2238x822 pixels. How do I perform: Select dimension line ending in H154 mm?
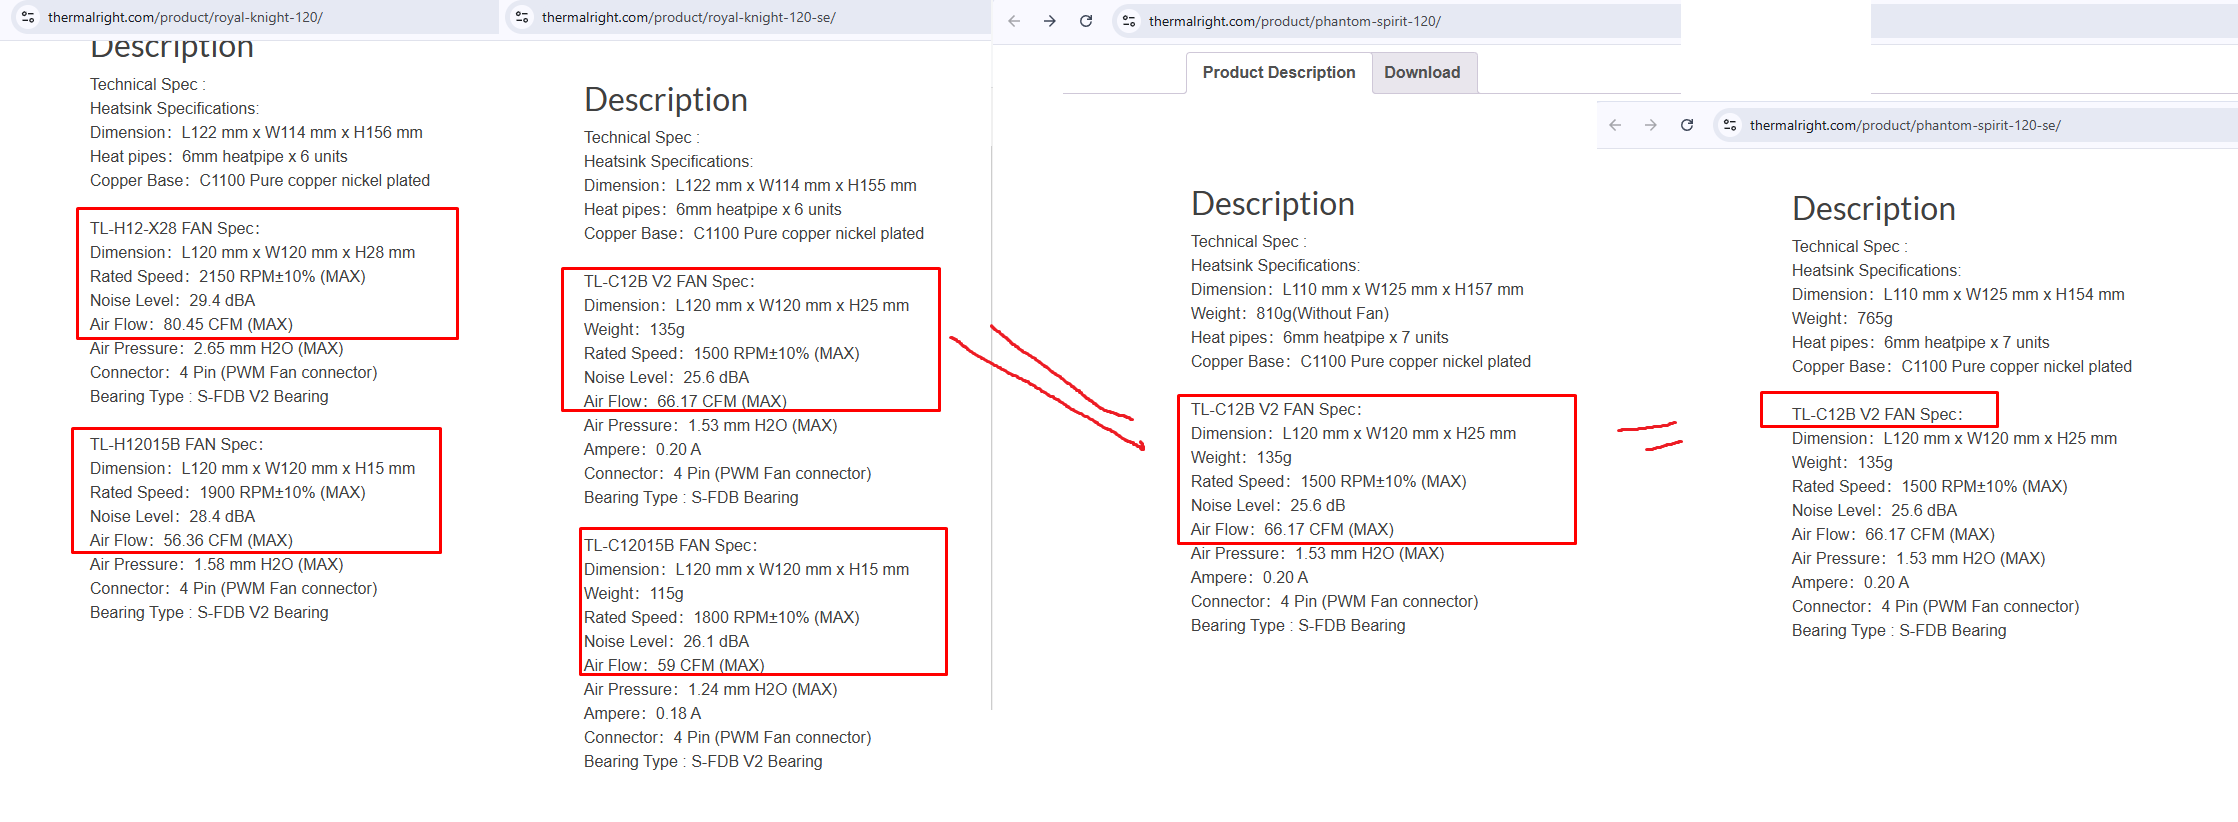tap(1958, 294)
